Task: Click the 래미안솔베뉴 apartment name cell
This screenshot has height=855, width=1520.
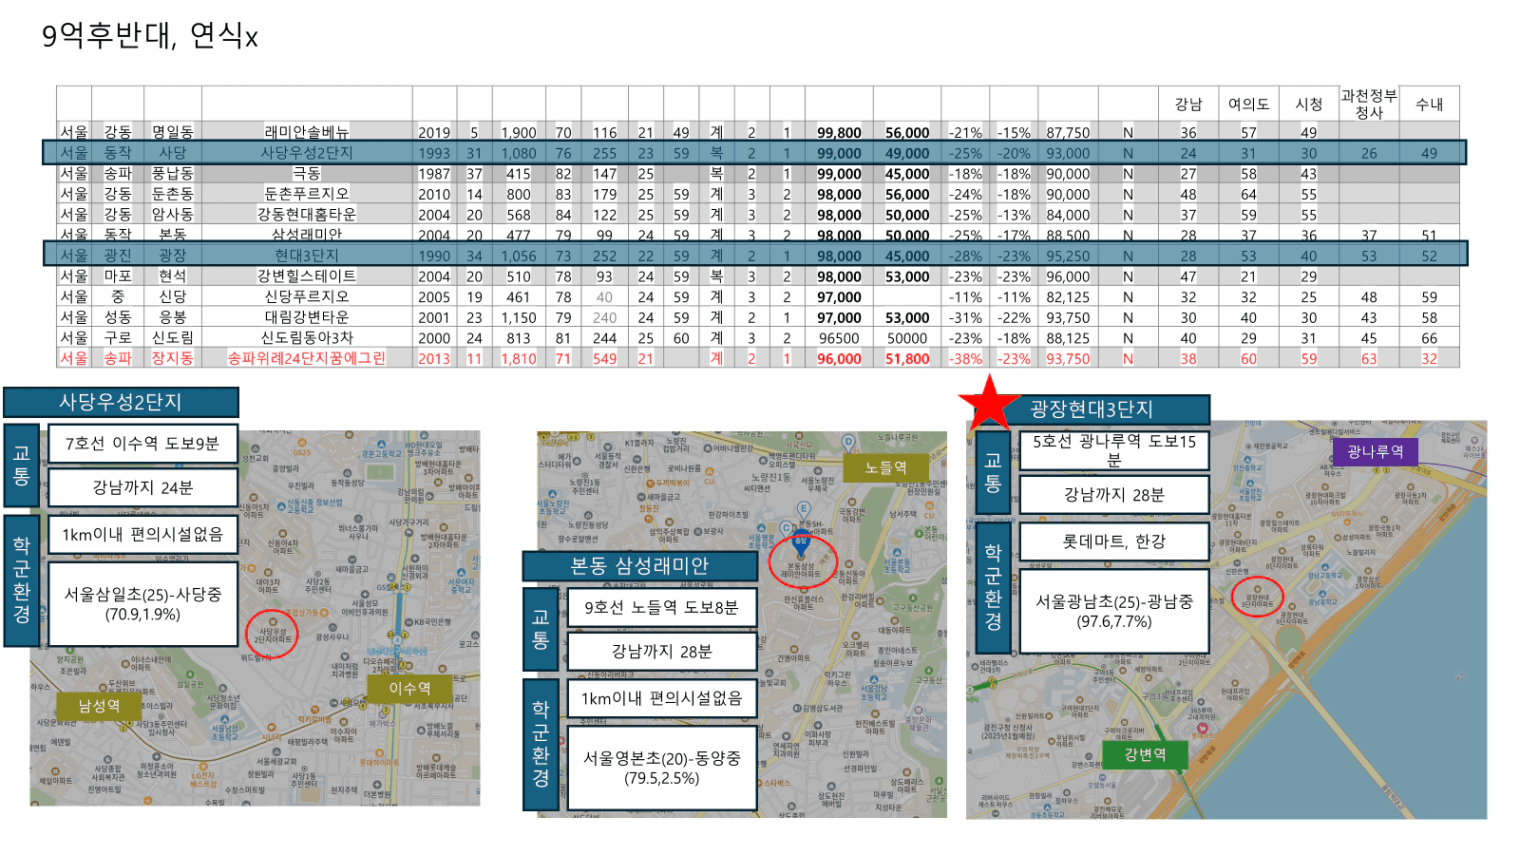Action: (x=307, y=132)
